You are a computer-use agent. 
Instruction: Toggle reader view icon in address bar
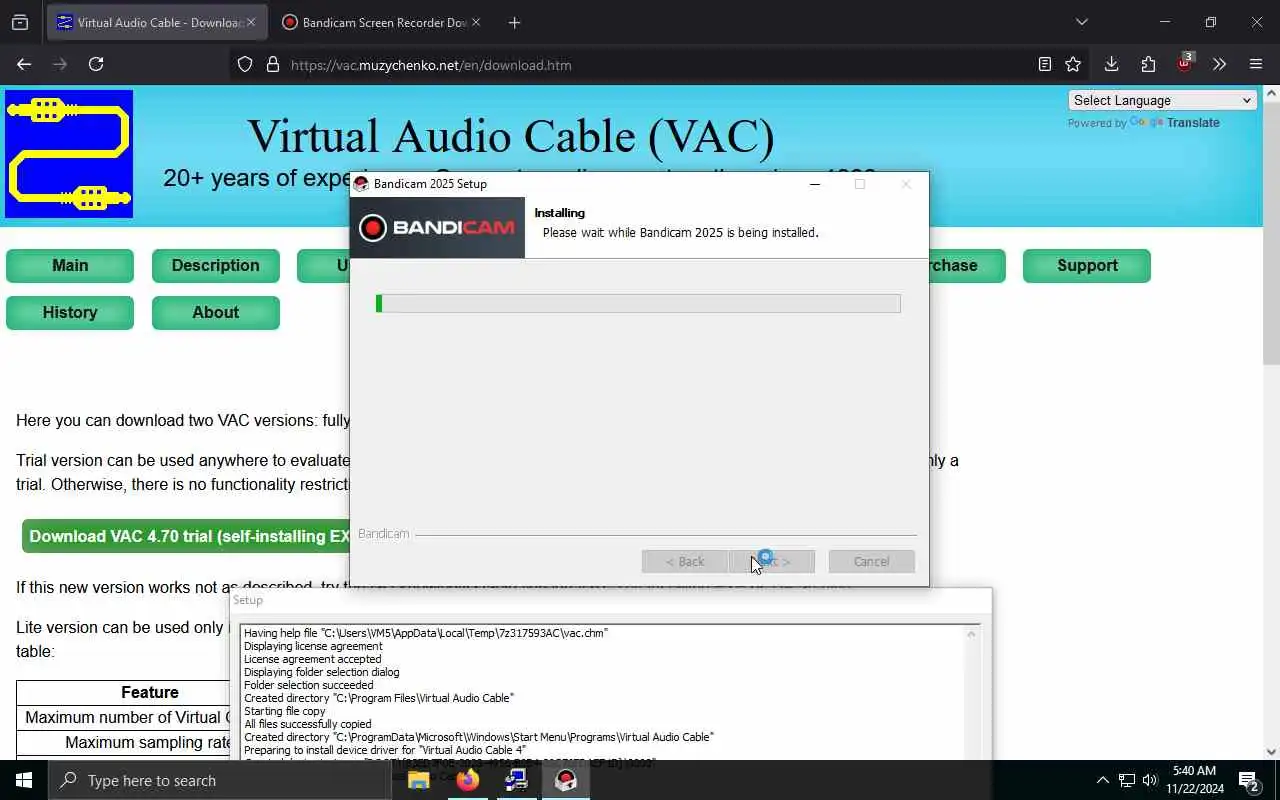point(1044,65)
